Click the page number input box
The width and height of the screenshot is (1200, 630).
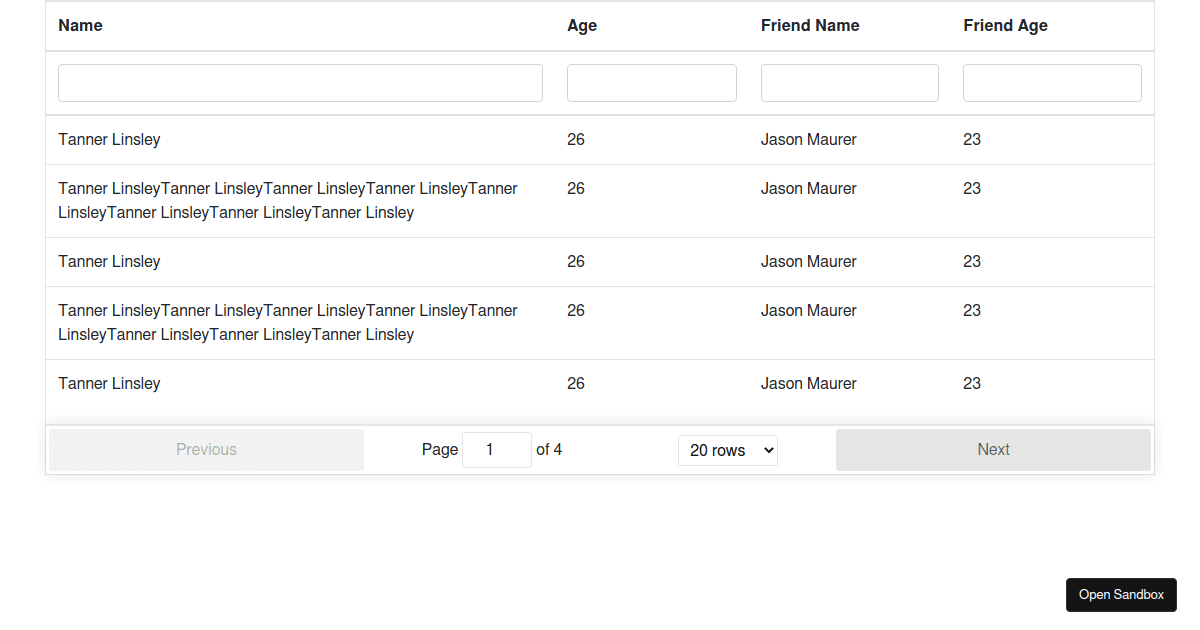(496, 449)
